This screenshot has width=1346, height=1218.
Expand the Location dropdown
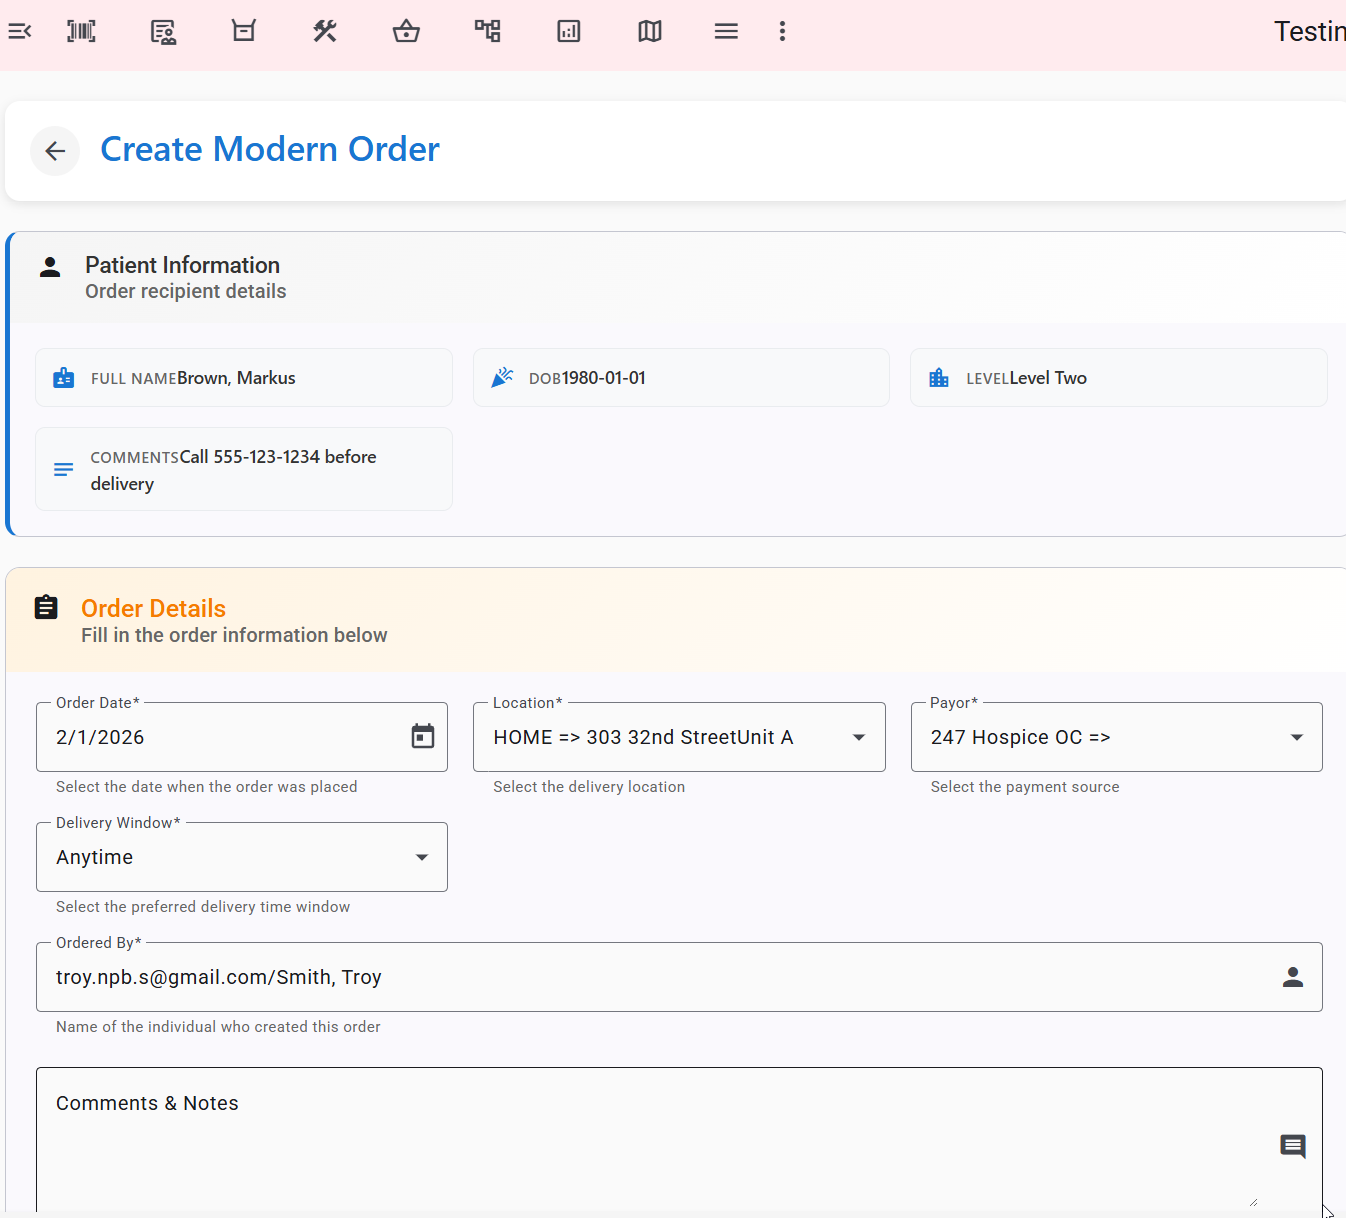click(858, 737)
